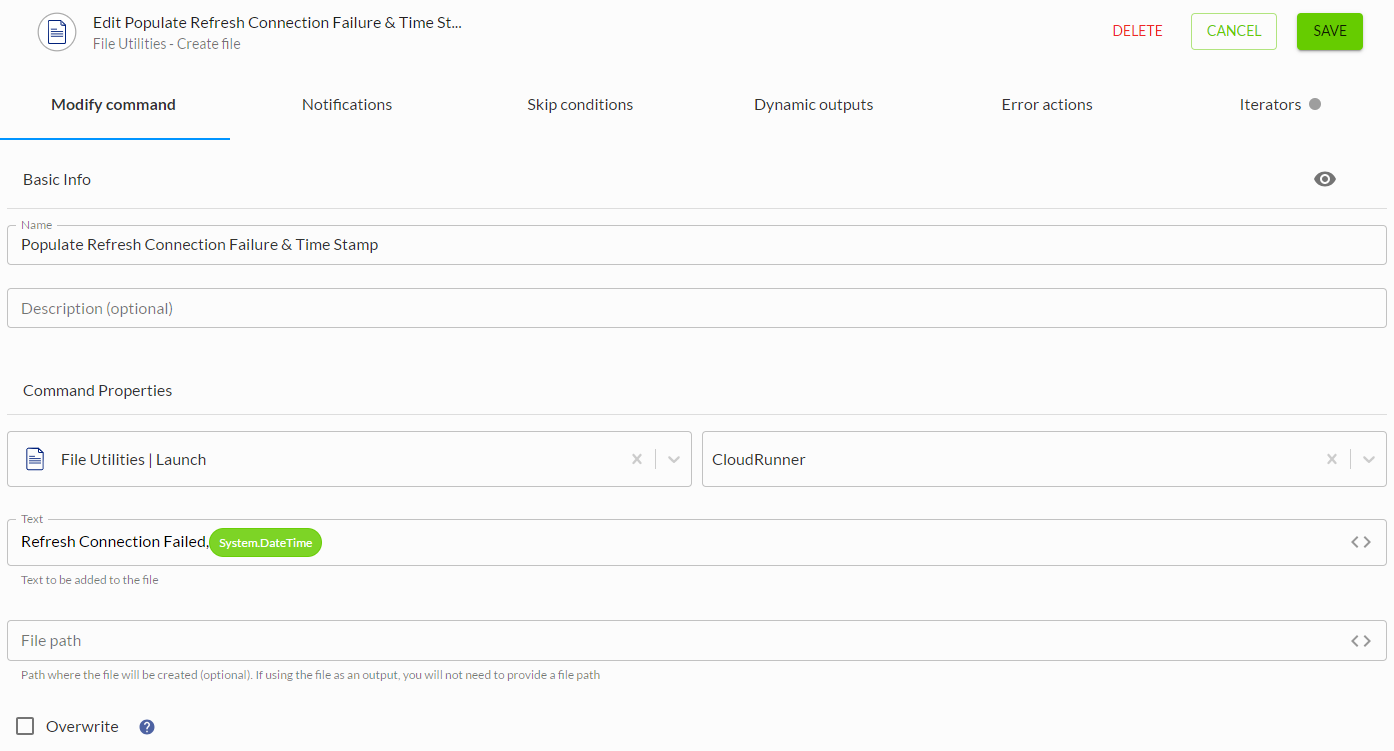The width and height of the screenshot is (1394, 751).
Task: Switch to the Modify command tab
Action: point(114,105)
